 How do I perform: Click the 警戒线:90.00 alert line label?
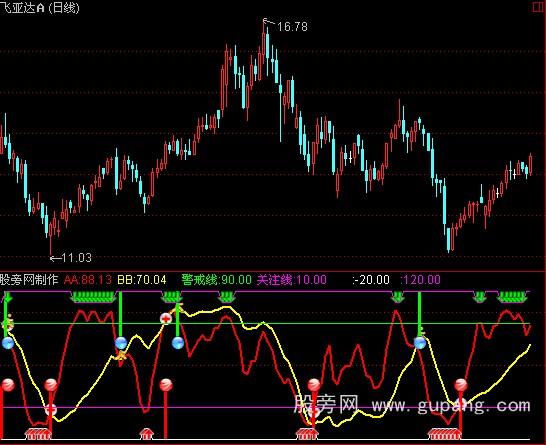(216, 280)
